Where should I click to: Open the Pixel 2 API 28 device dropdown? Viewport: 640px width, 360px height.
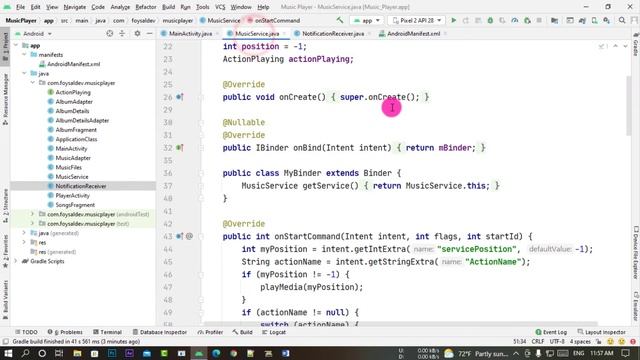point(417,20)
